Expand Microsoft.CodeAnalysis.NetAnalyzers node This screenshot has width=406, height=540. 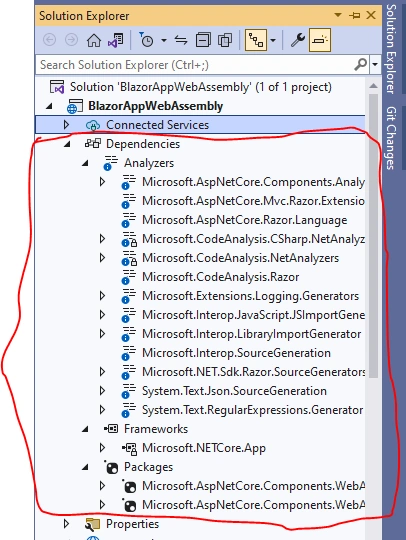pyautogui.click(x=102, y=258)
